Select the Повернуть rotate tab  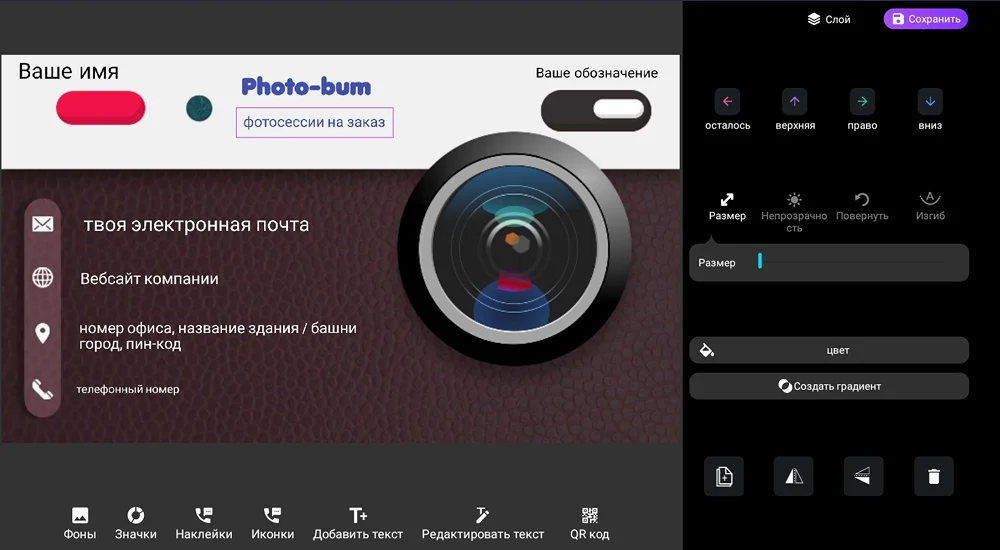pyautogui.click(x=862, y=206)
